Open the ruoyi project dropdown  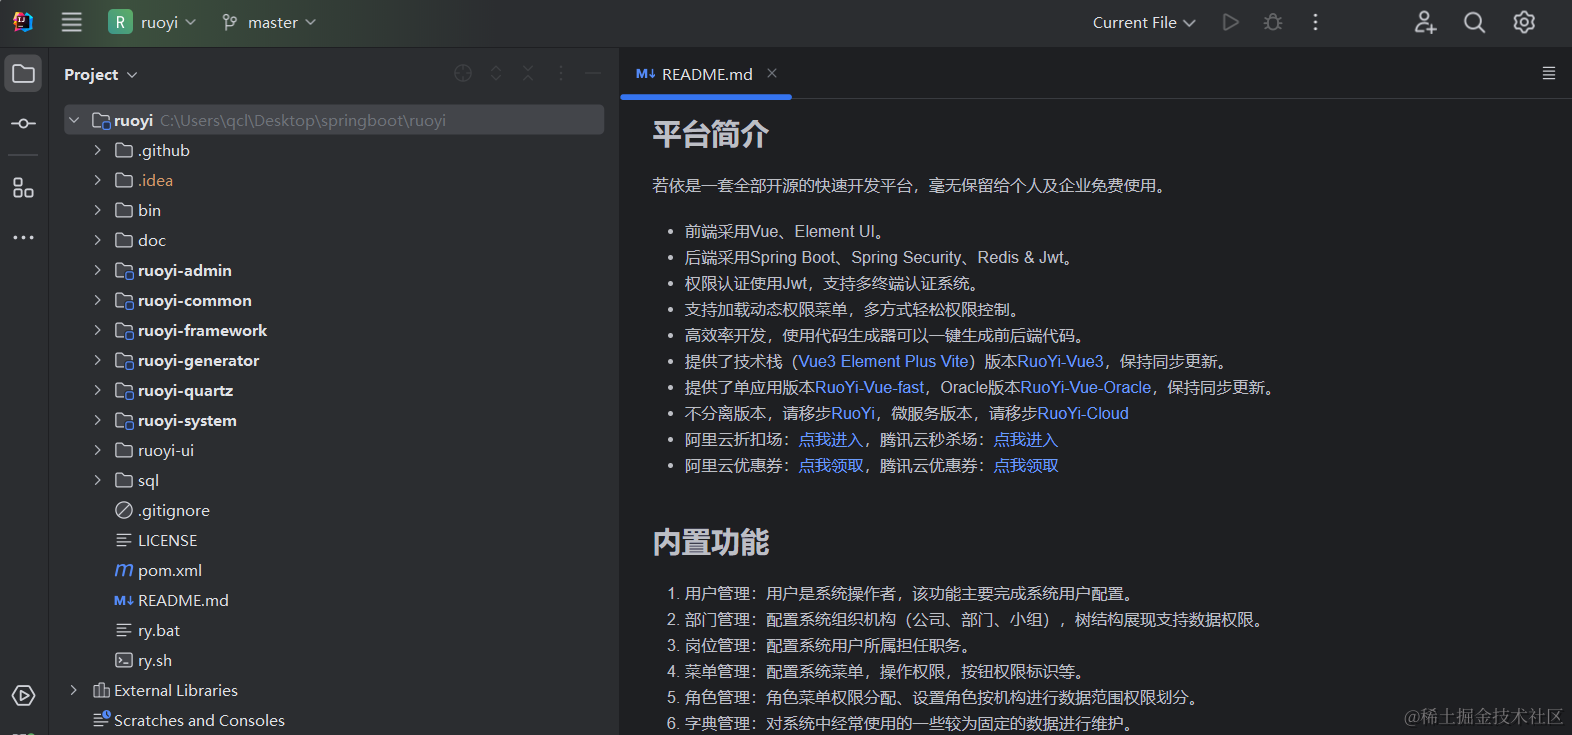[153, 22]
